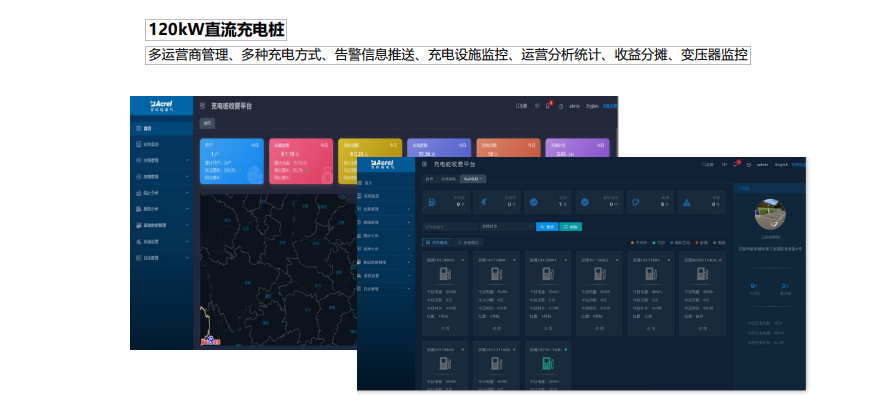
Task: Click fullscreen (全屏) icon in front window
Action: tap(708, 165)
